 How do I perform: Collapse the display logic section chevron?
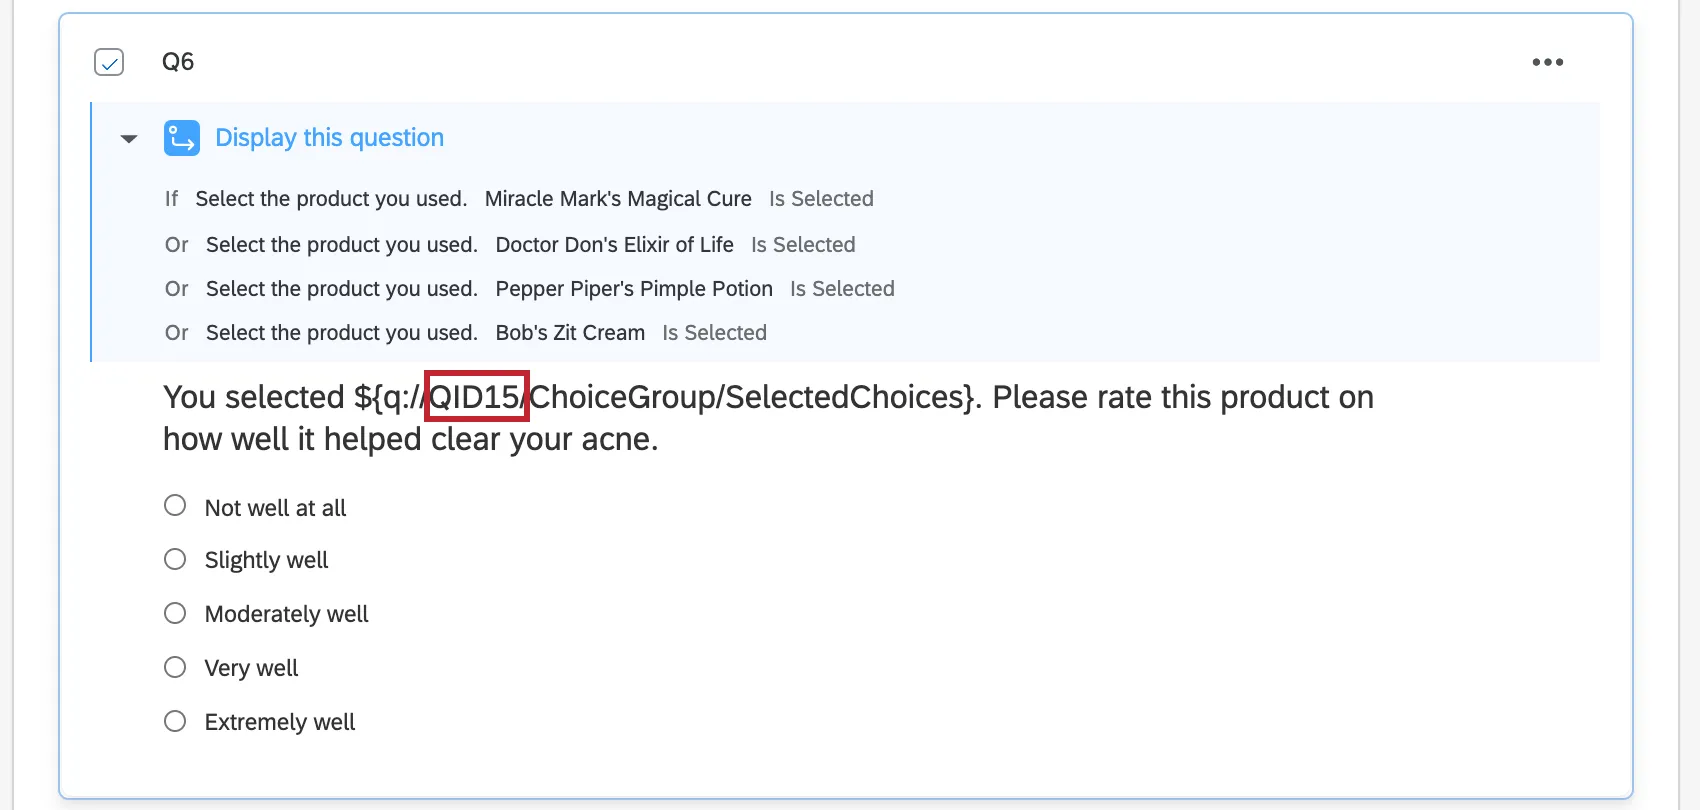(129, 137)
